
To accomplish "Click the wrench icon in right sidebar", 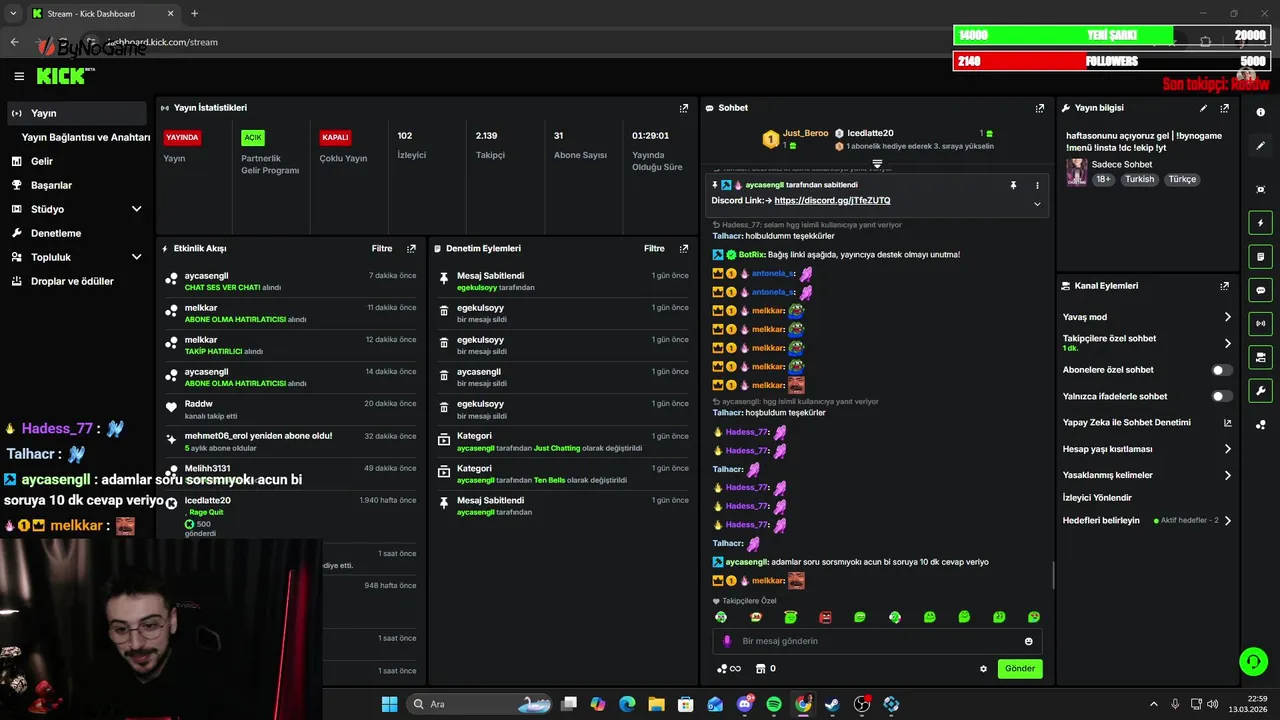I will coord(1261,391).
